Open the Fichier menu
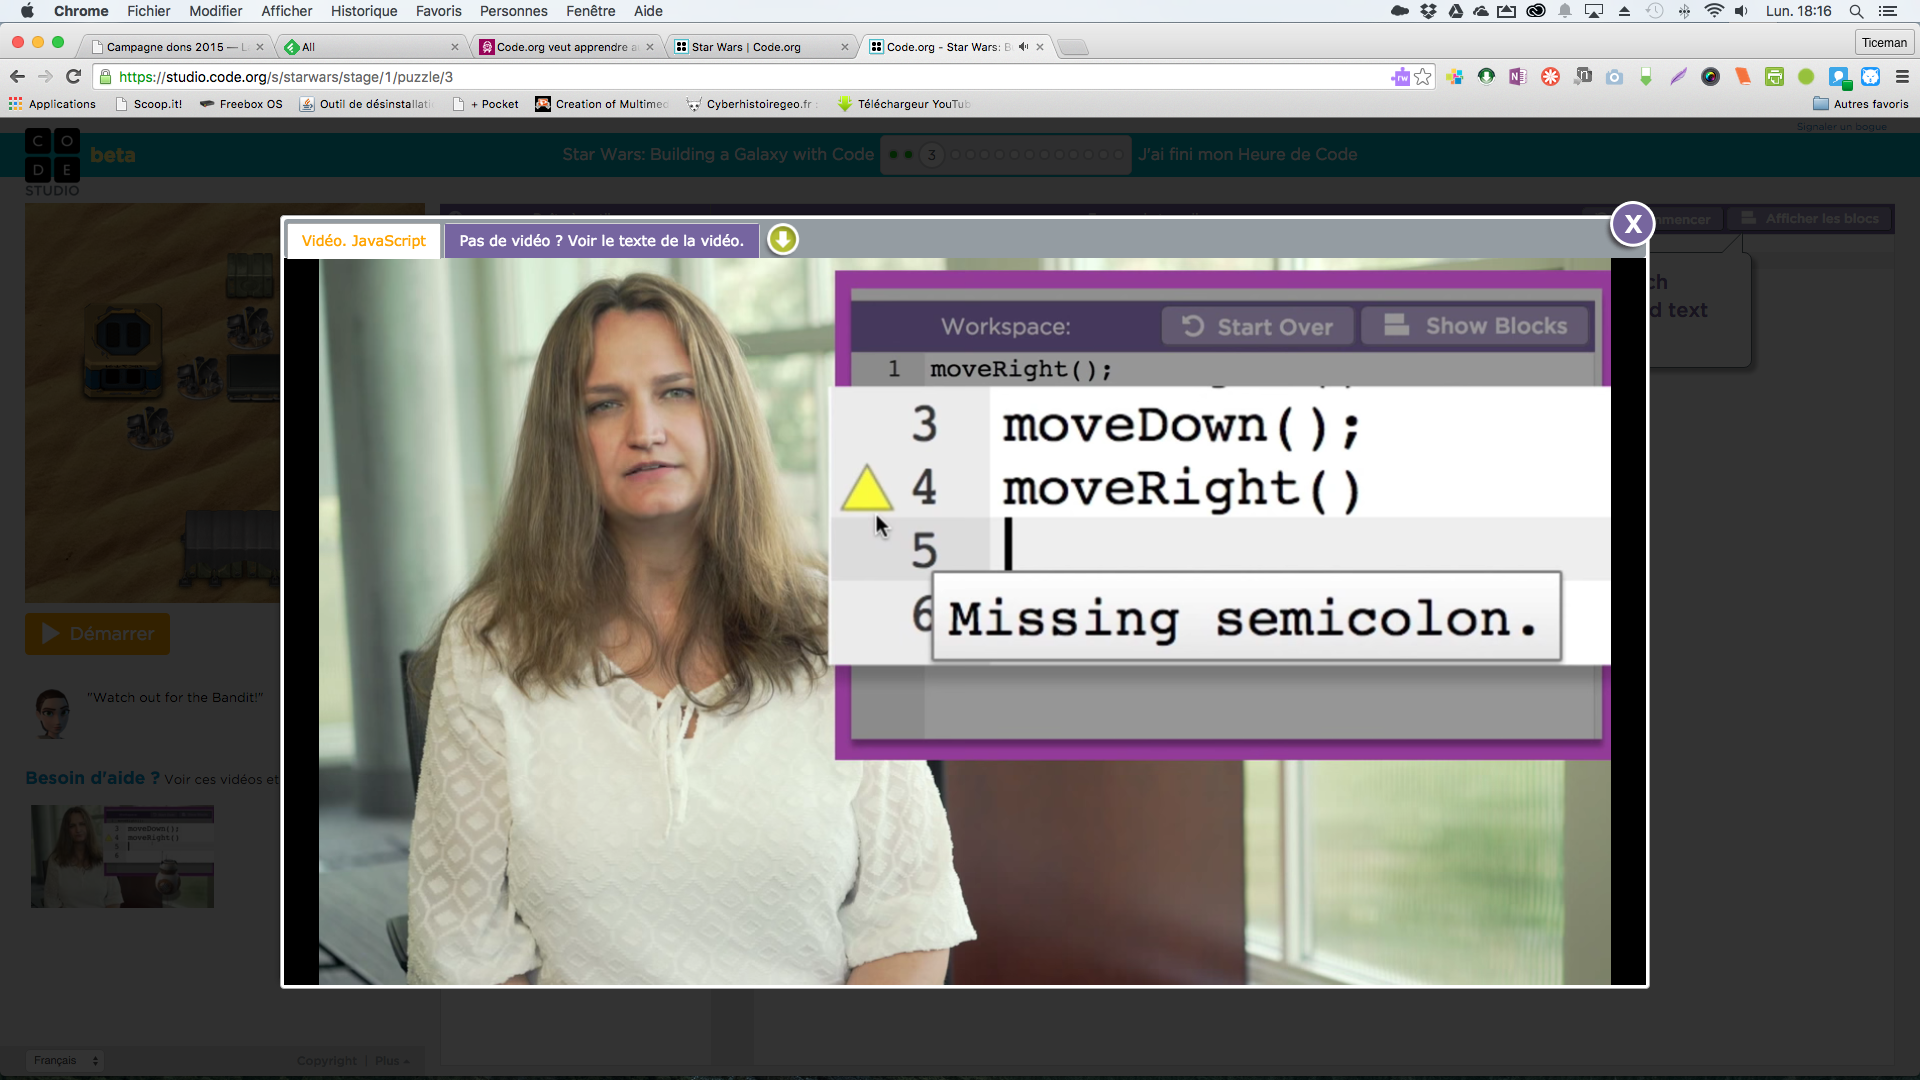1920x1080 pixels. click(148, 11)
